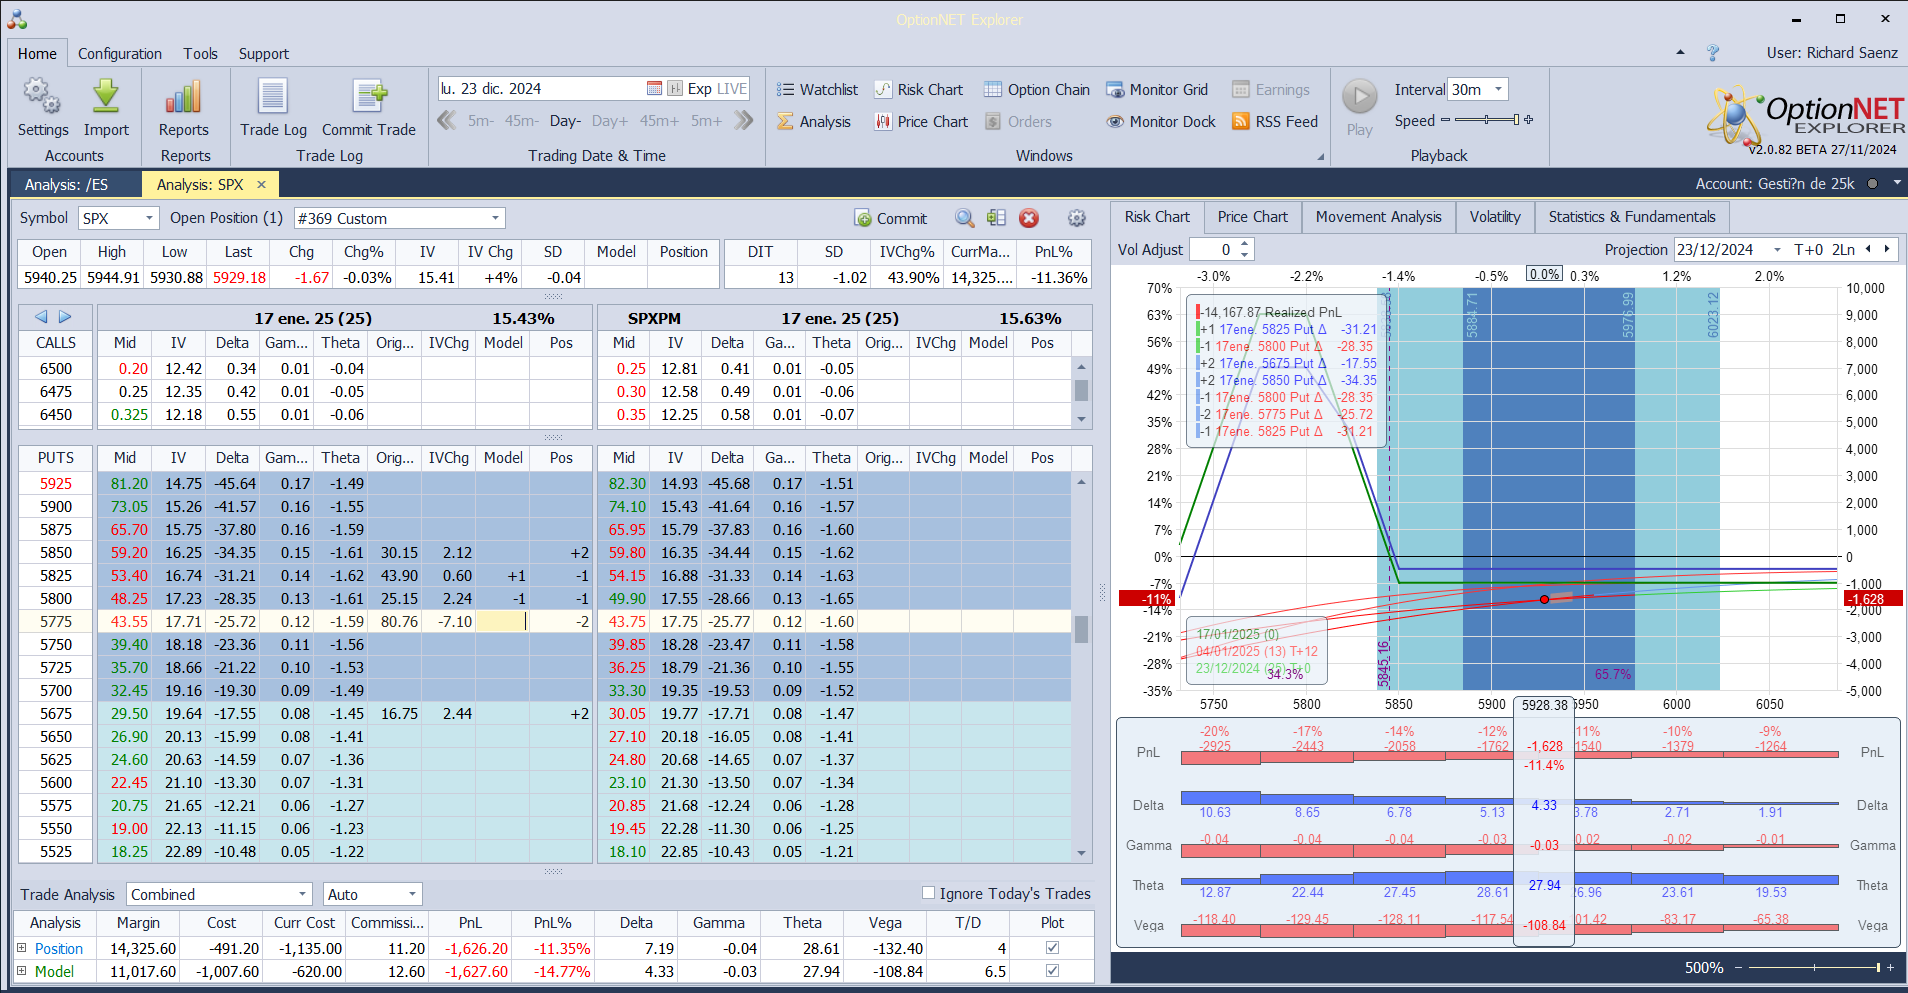Open the Reports chart icon
This screenshot has height=993, width=1908.
point(184,98)
